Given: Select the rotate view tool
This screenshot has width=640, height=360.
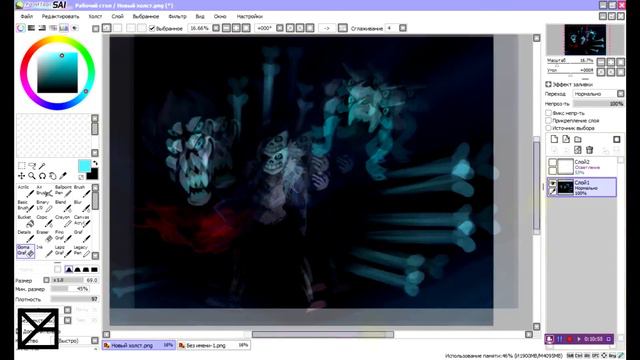Looking at the screenshot, I should pyautogui.click(x=42, y=176).
